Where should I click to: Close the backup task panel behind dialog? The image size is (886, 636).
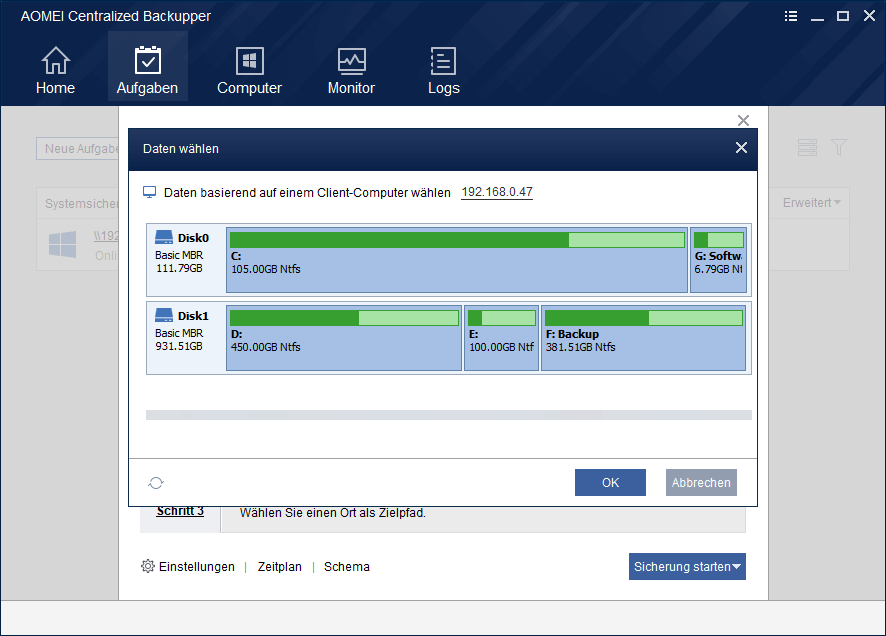tap(743, 120)
